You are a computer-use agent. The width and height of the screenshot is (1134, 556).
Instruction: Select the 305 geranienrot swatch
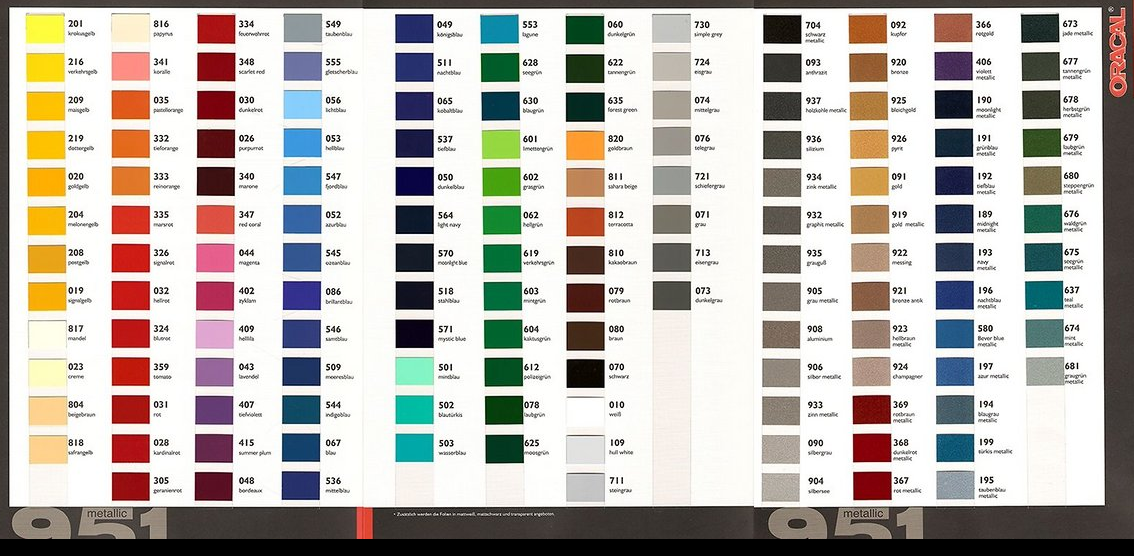click(130, 487)
